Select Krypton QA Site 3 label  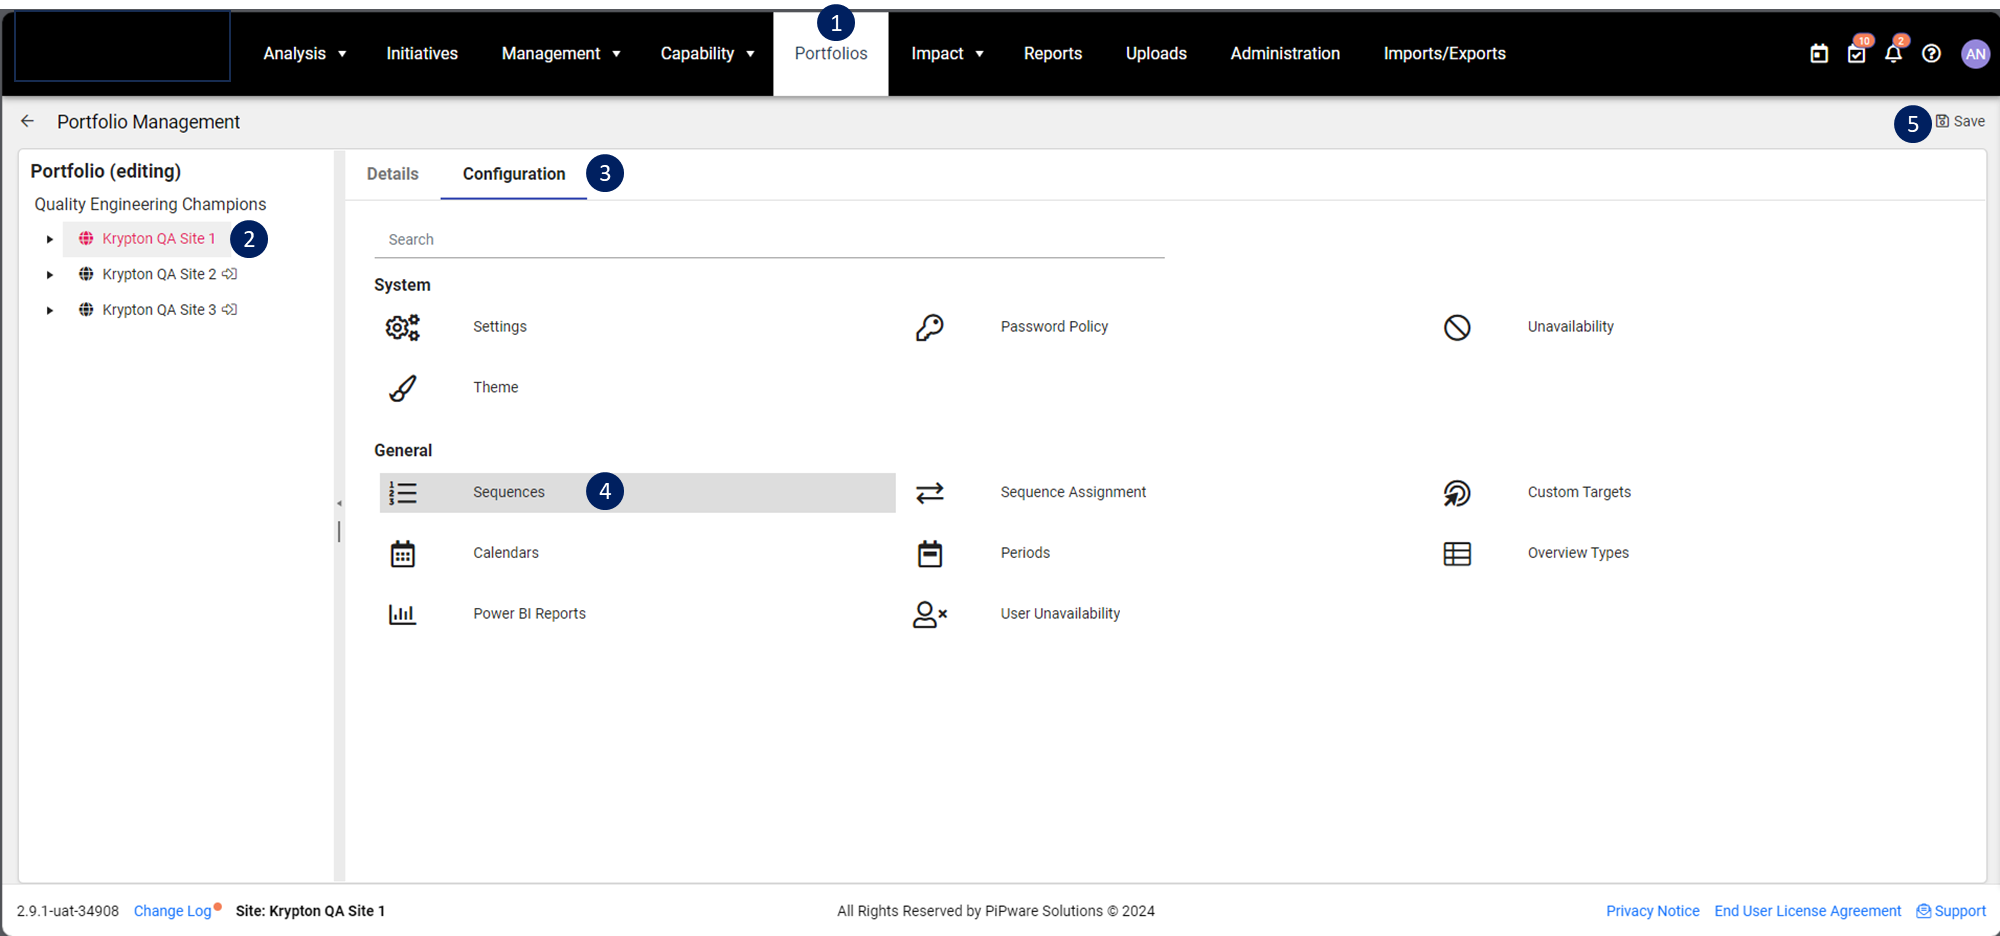[159, 310]
